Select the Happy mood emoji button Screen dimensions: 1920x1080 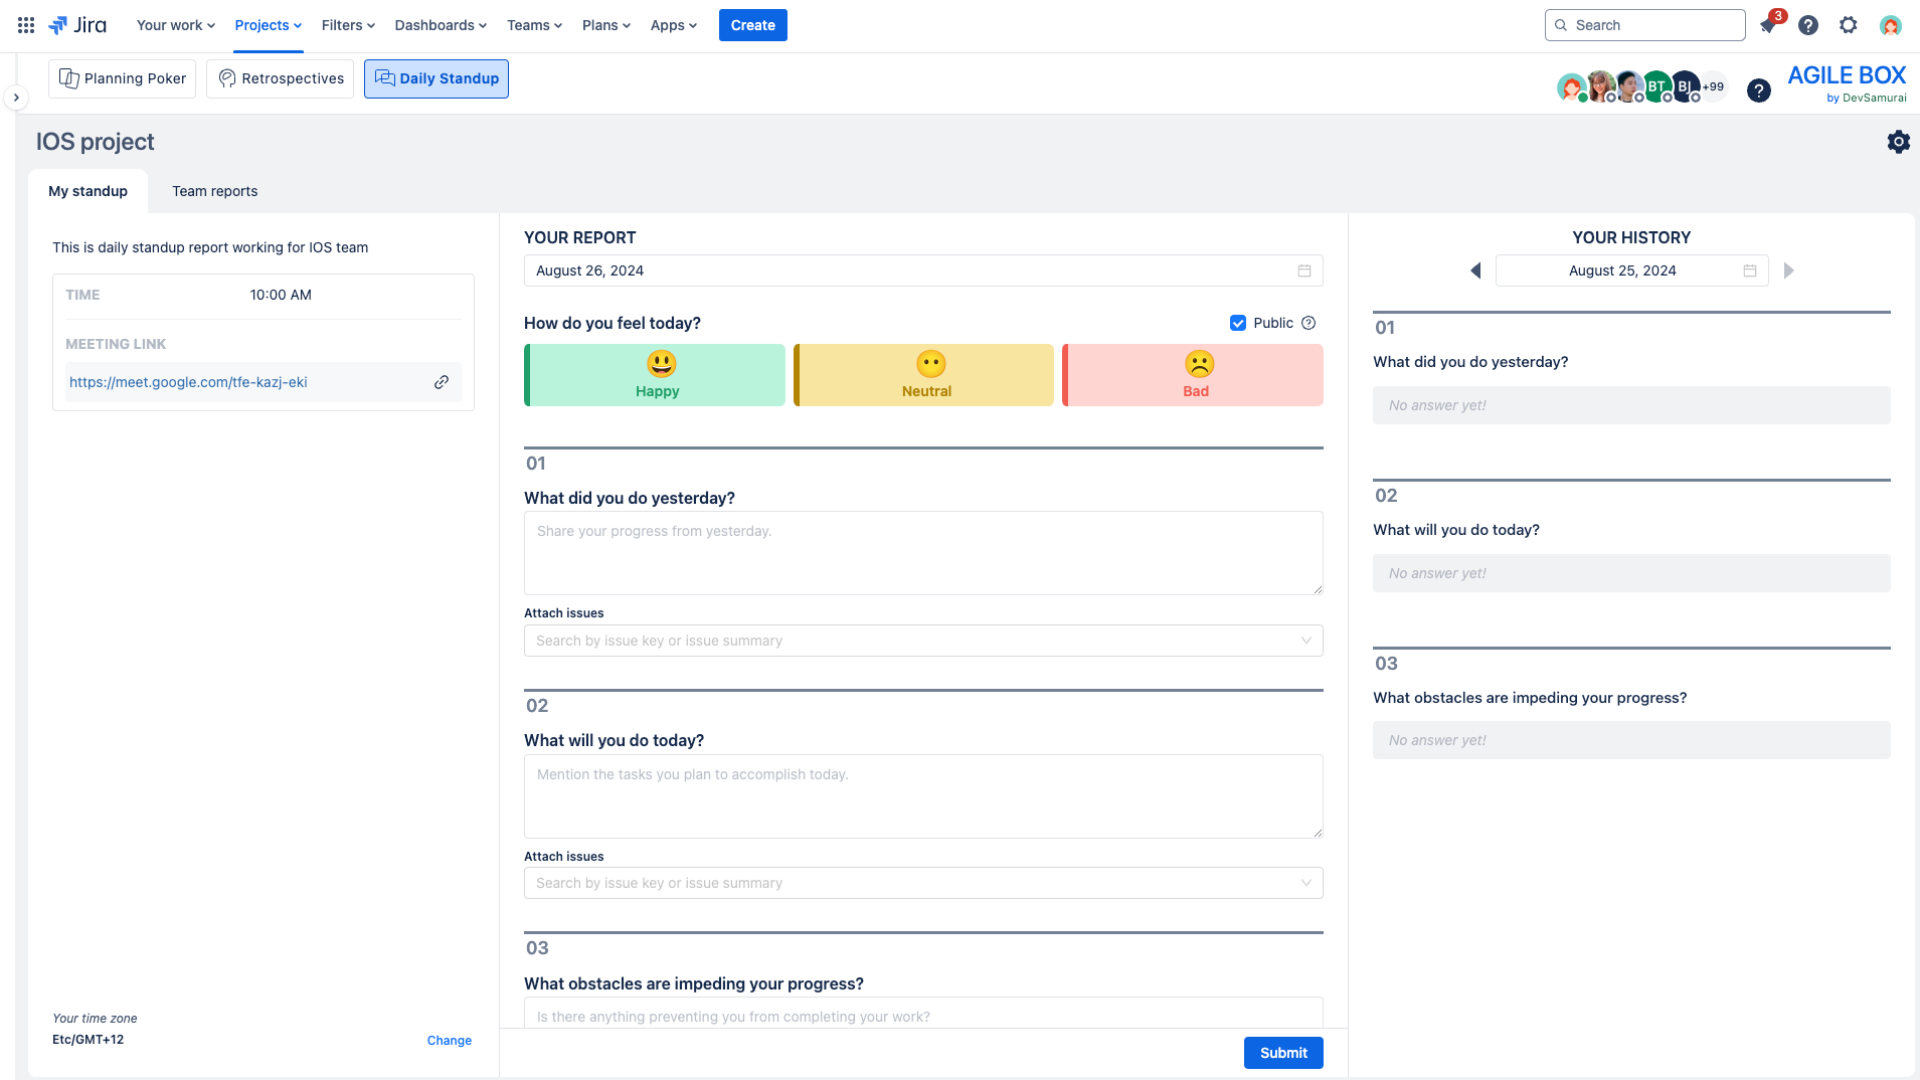(658, 373)
